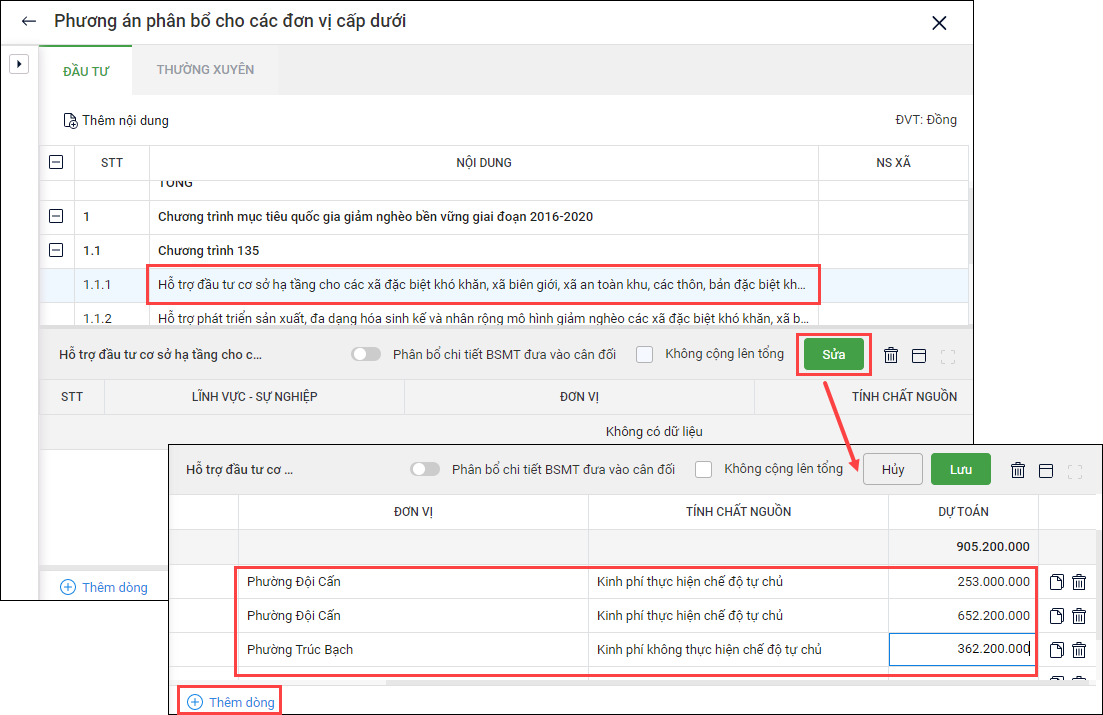Collapse row 1 national poverty program
This screenshot has height=715, width=1103.
tap(56, 217)
